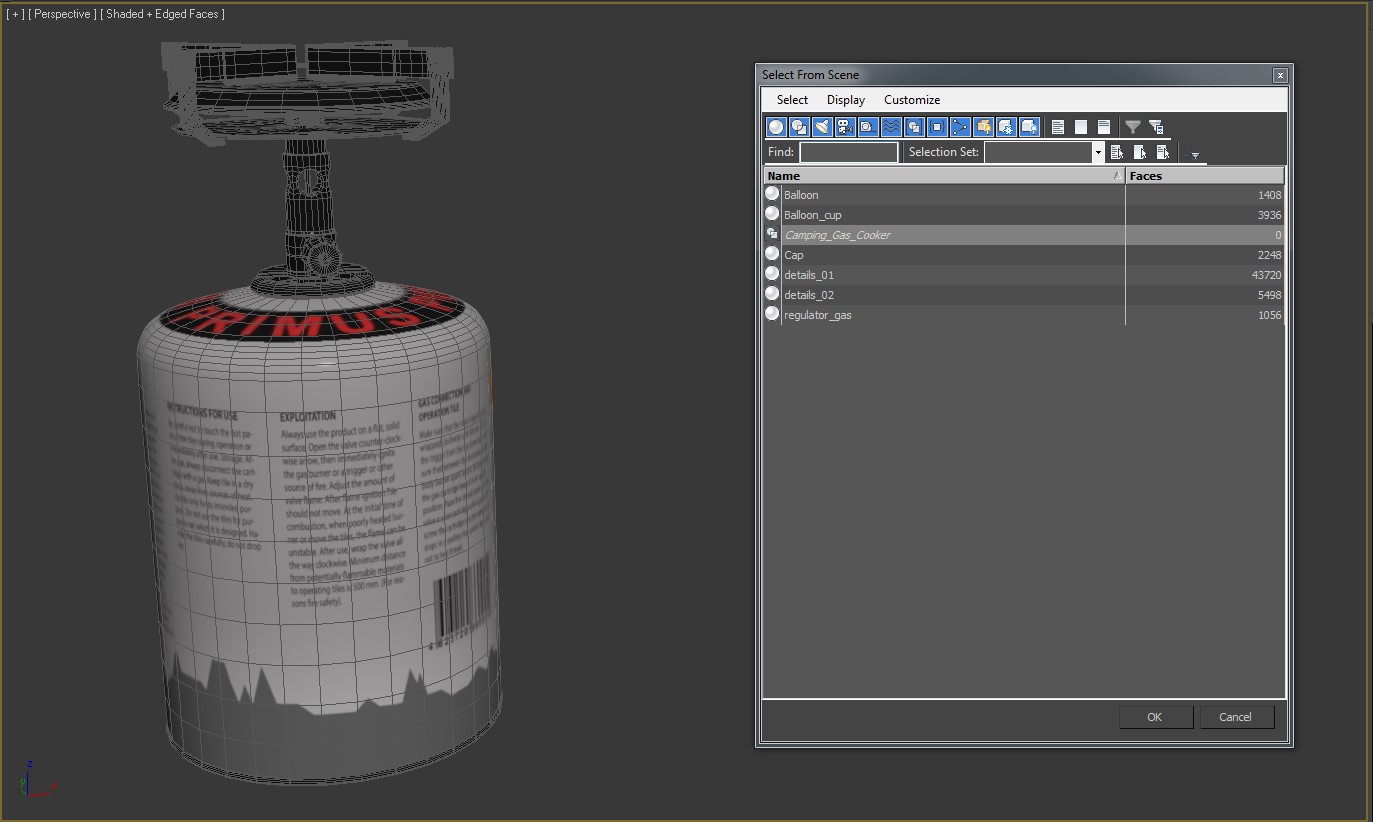Image resolution: width=1373 pixels, height=822 pixels.
Task: Toggle Display Shapes filter icon
Action: pos(799,127)
